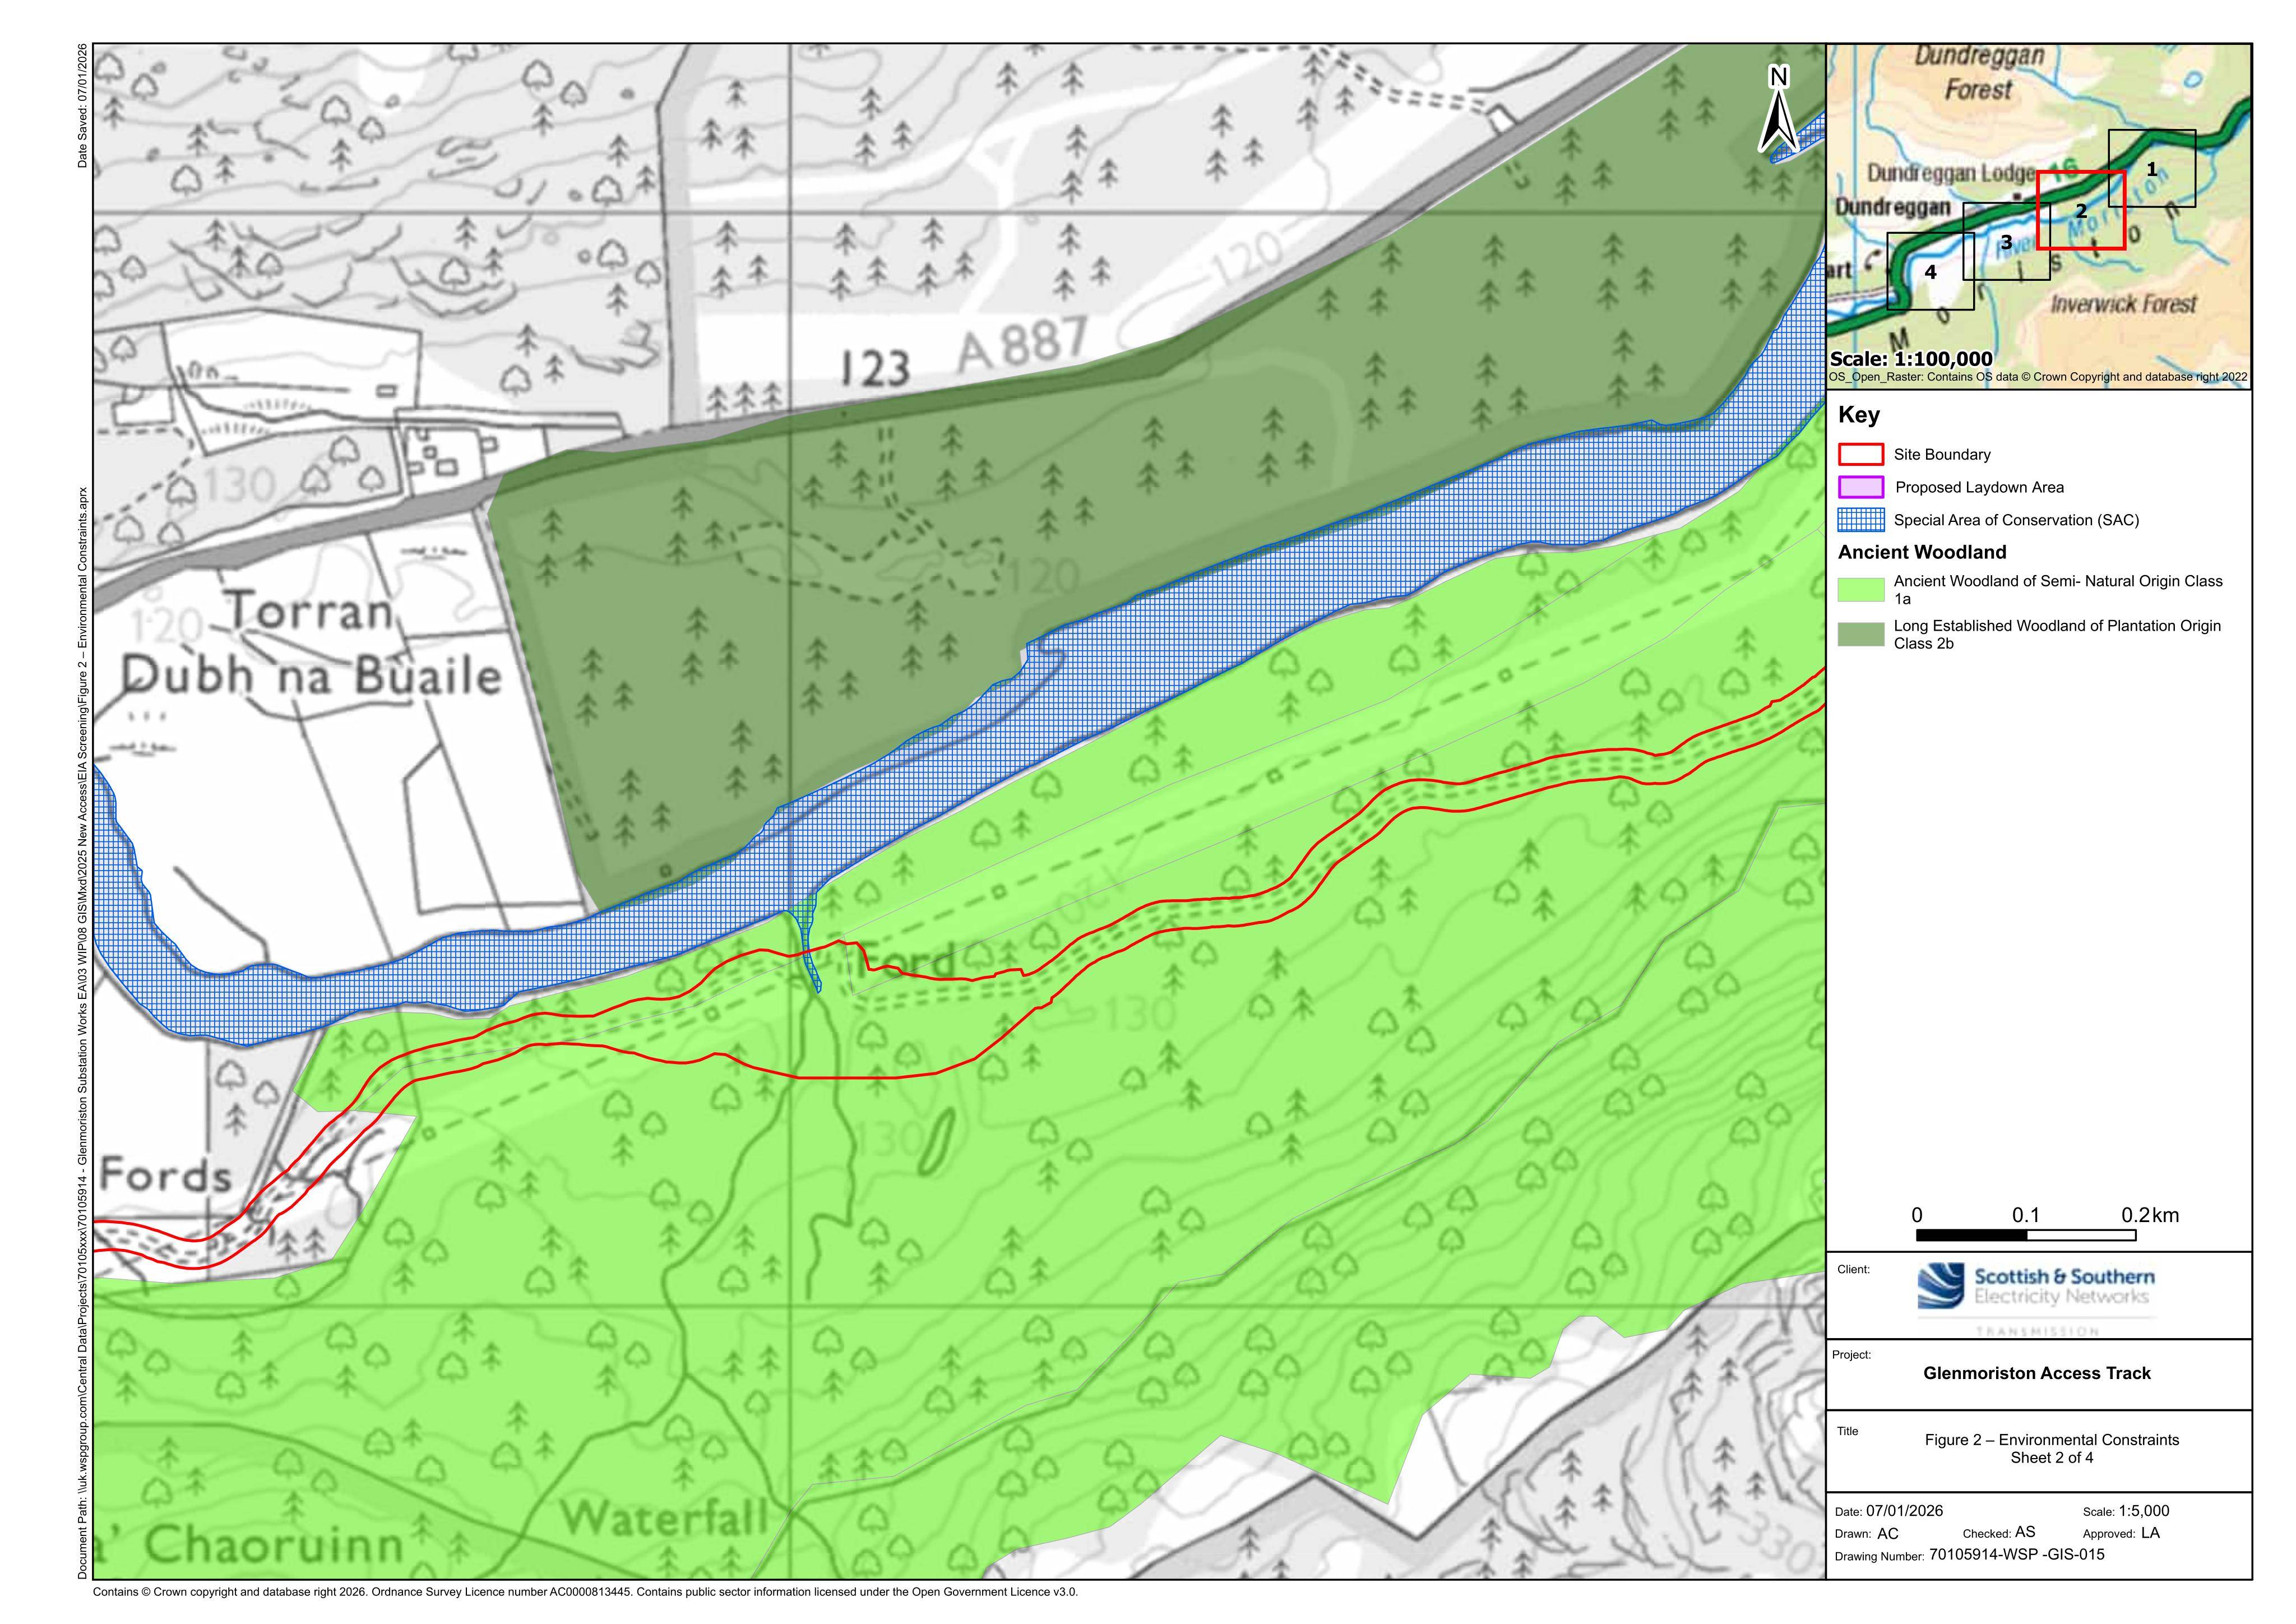Screen dimensions: 2296x1624
Task: Click the red sheet 2 box in inset map
Action: [x=2081, y=210]
